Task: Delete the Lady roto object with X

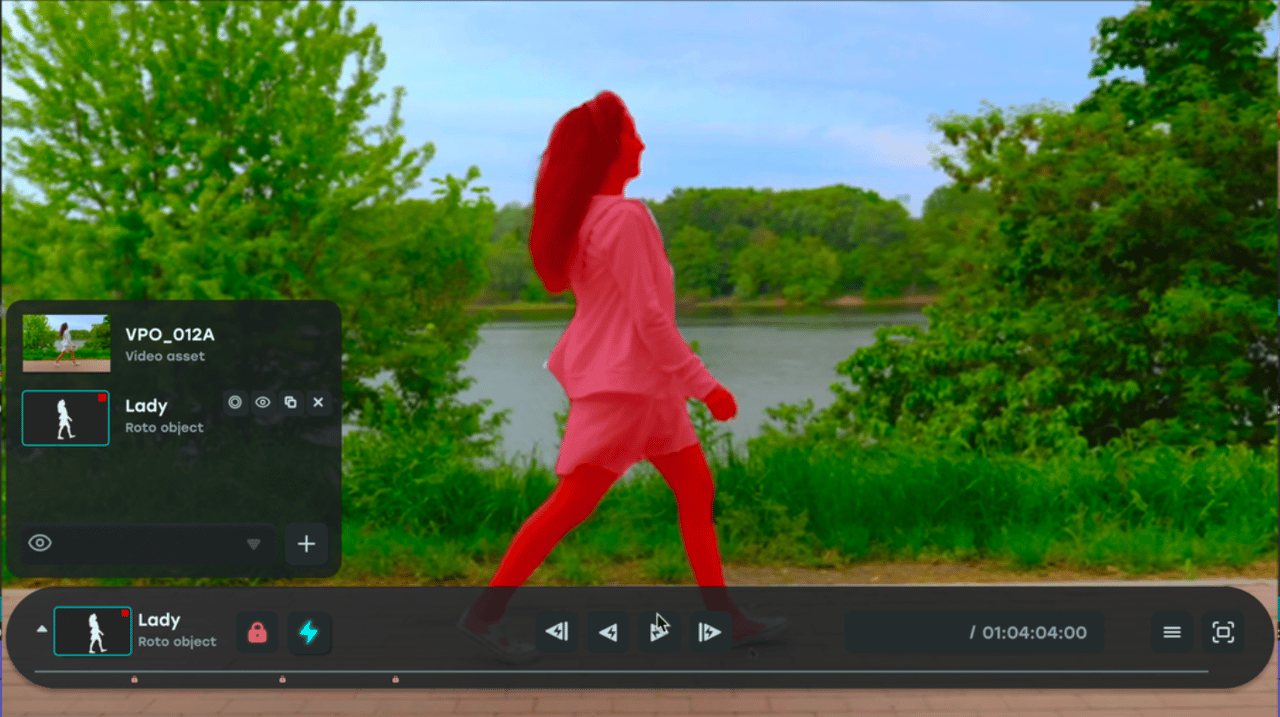Action: tap(318, 402)
